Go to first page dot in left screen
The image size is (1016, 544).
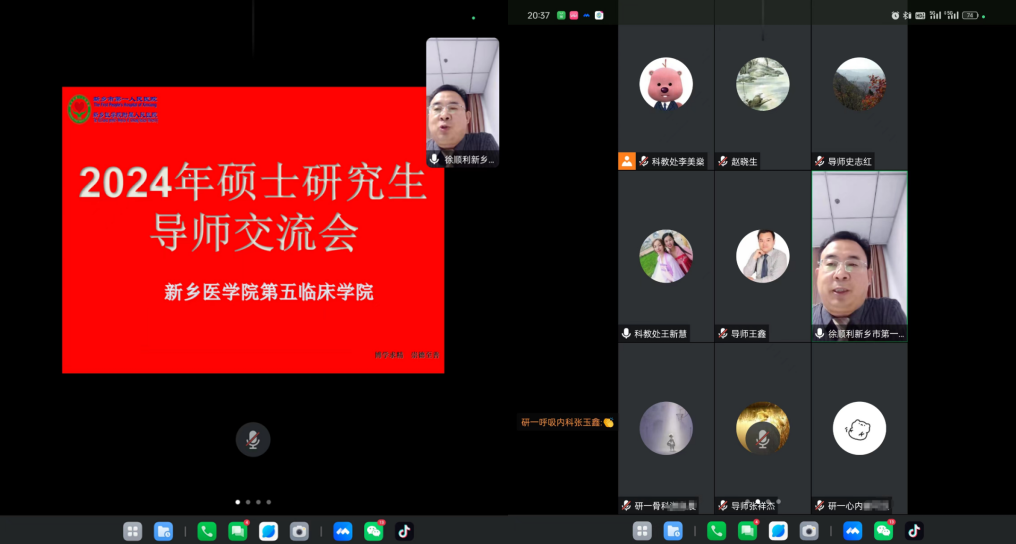(238, 502)
